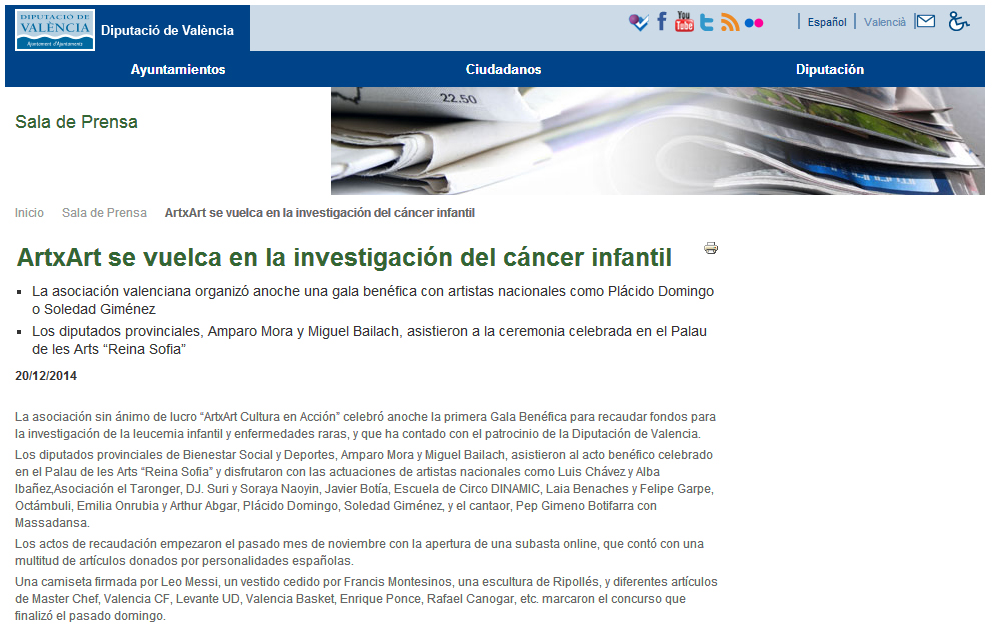992x644 pixels.
Task: Click the bullet about Plácido Domingo gala
Action: [373, 300]
